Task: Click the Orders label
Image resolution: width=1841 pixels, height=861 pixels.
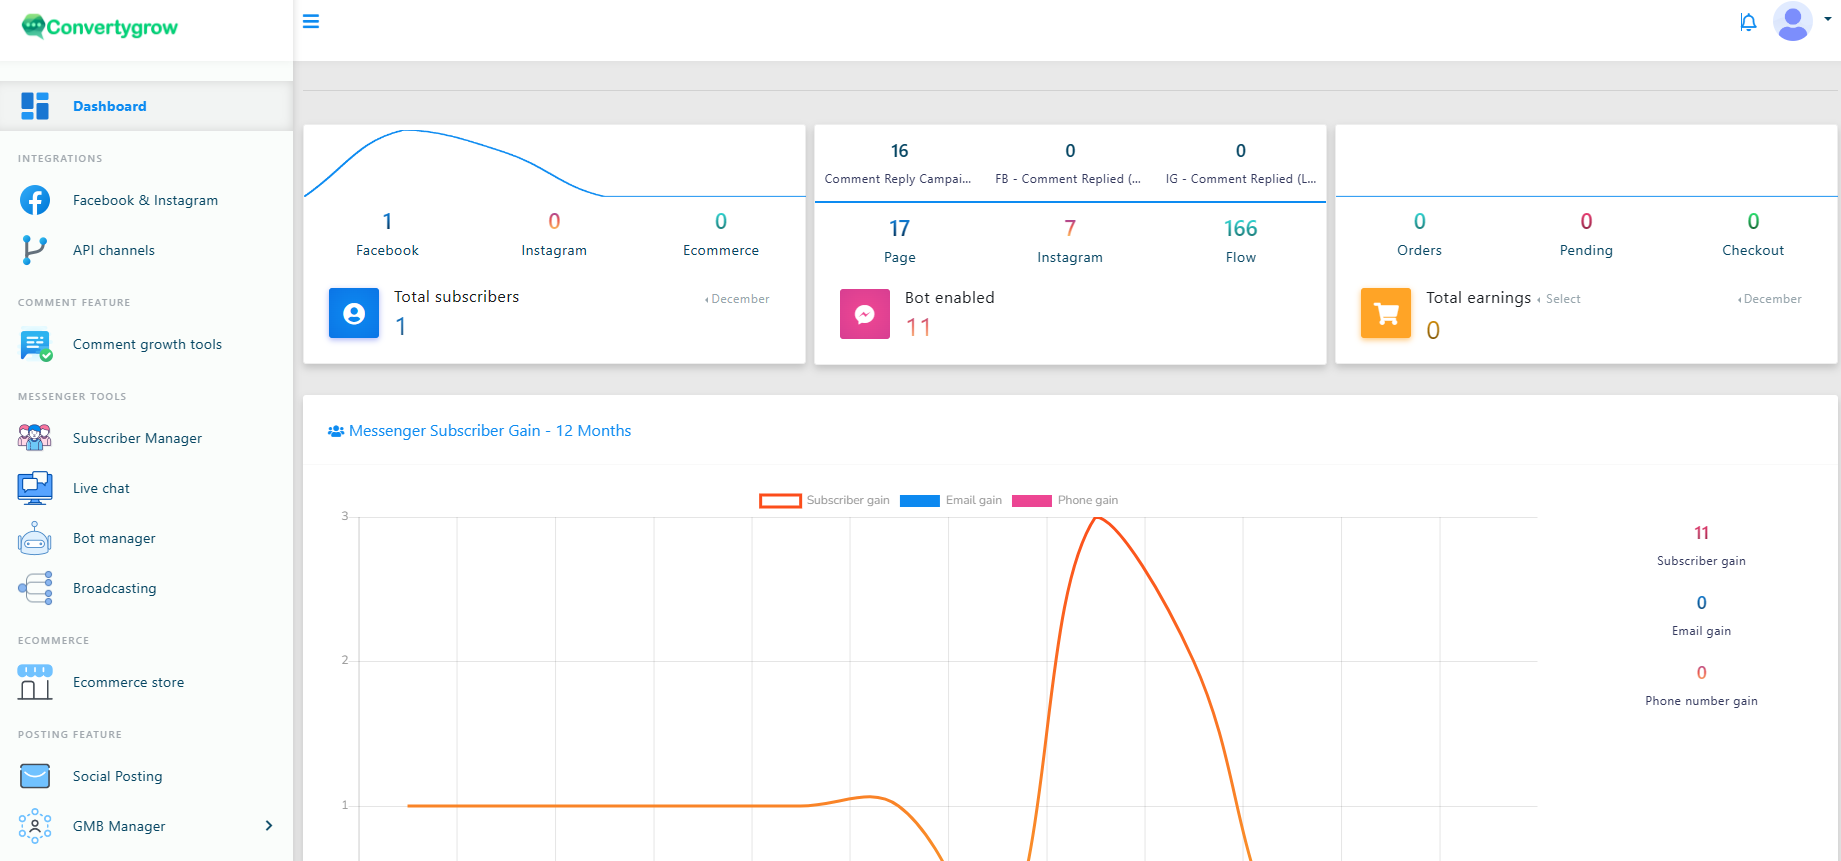Action: (1419, 250)
